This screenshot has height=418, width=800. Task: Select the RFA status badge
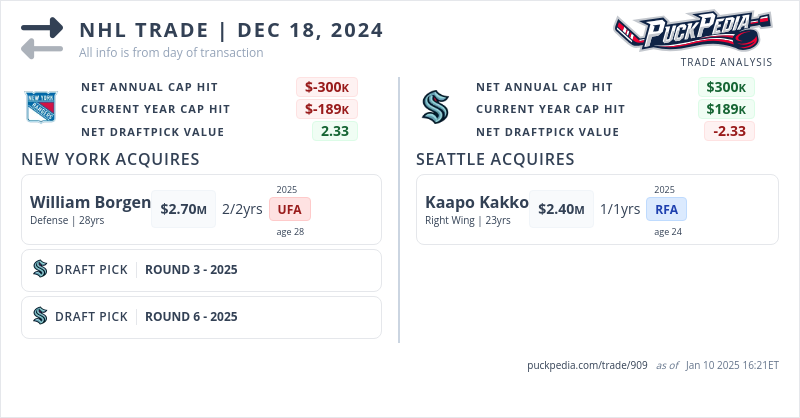pos(666,209)
